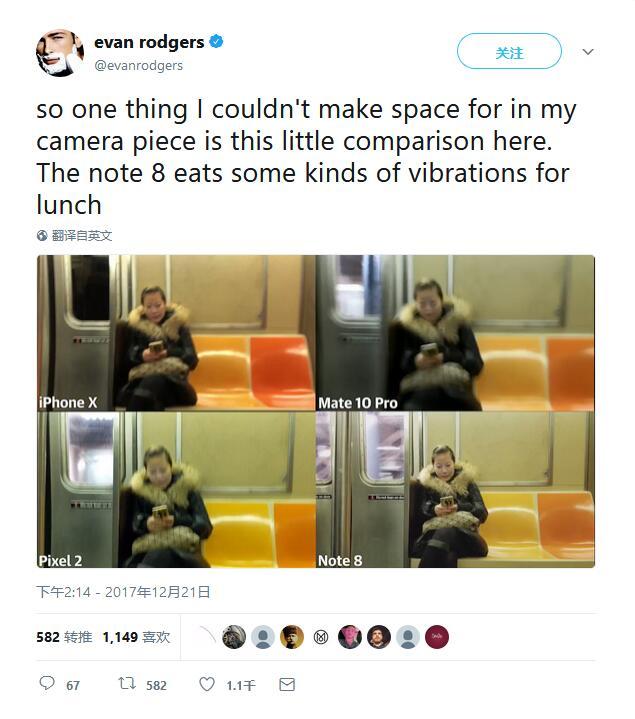Image resolution: width=635 pixels, height=719 pixels.
Task: Open evan rodgers' profile avatar
Action: (x=60, y=53)
